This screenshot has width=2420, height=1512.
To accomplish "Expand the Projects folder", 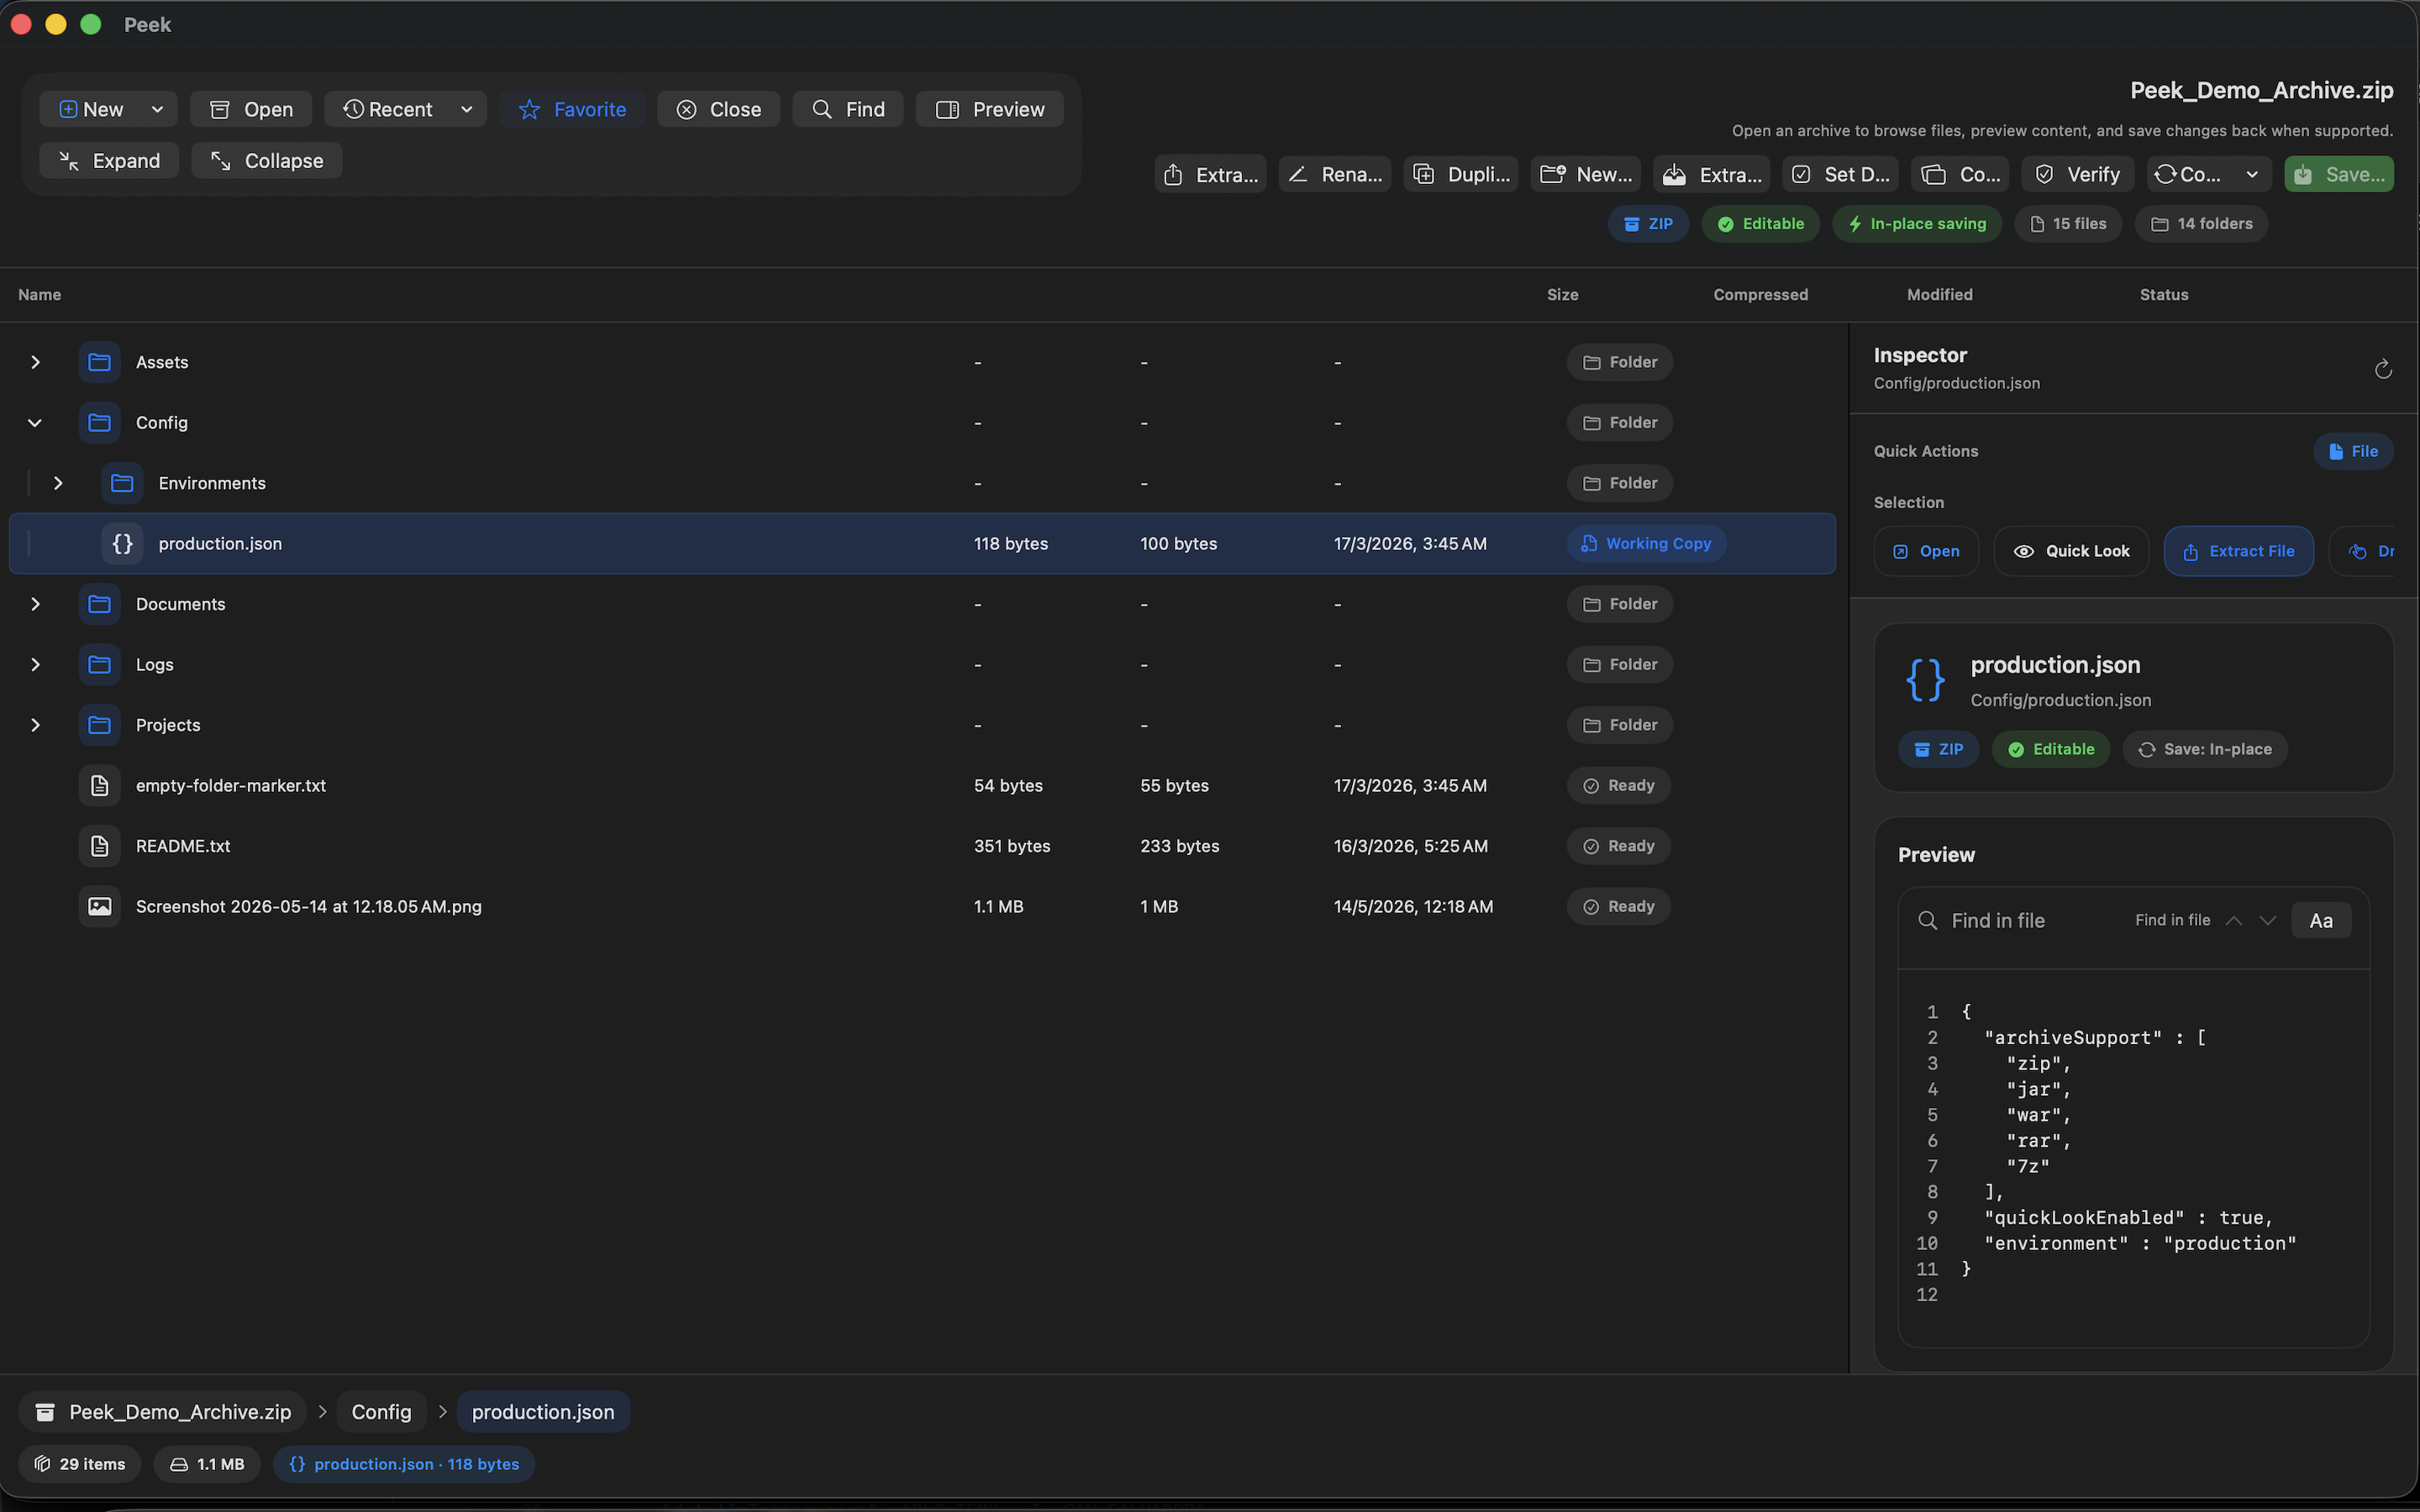I will click(x=35, y=725).
